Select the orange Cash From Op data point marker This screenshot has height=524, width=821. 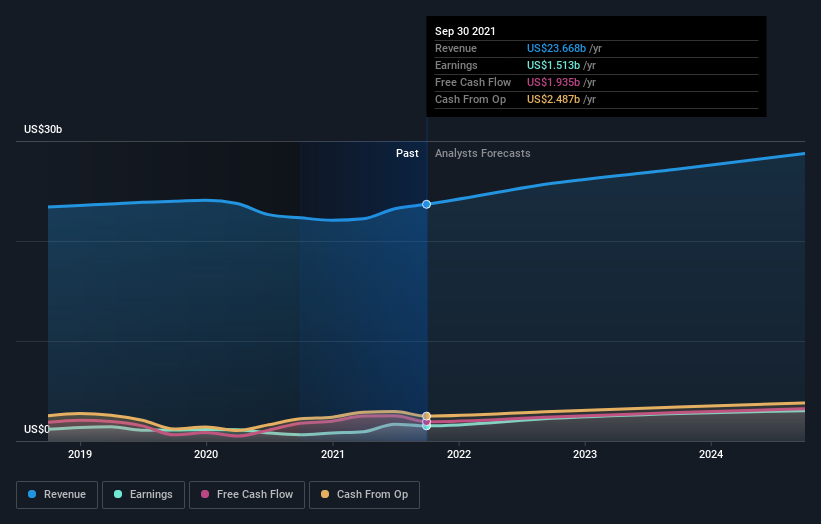click(x=427, y=416)
